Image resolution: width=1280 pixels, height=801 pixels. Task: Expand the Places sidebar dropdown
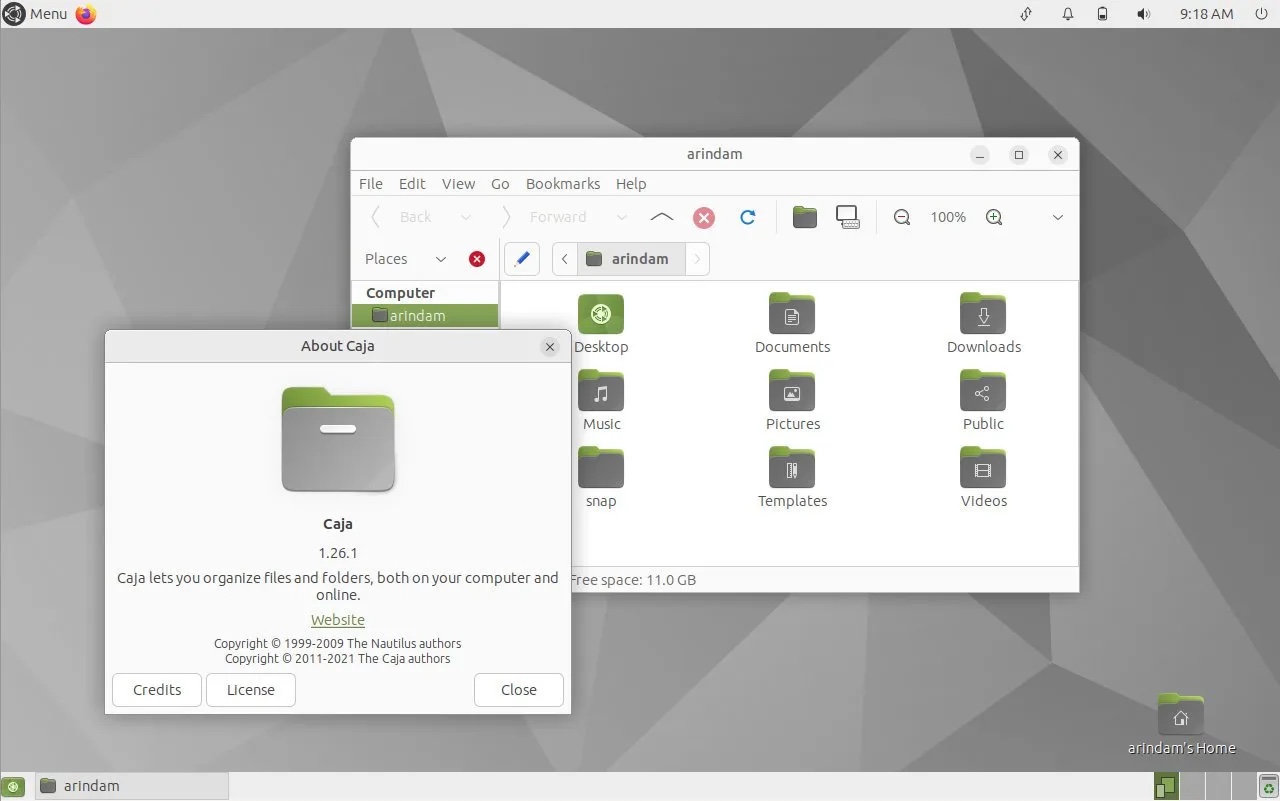click(440, 259)
